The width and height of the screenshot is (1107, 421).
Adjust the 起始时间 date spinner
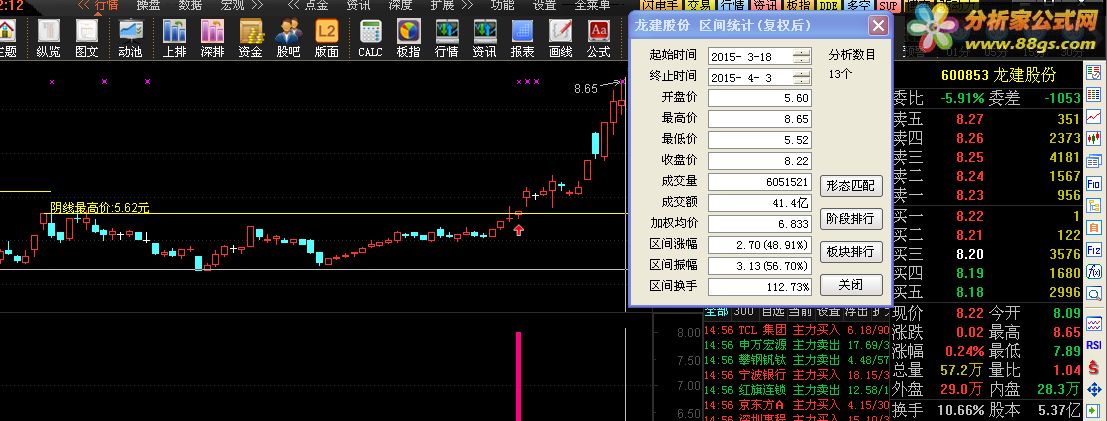click(801, 57)
